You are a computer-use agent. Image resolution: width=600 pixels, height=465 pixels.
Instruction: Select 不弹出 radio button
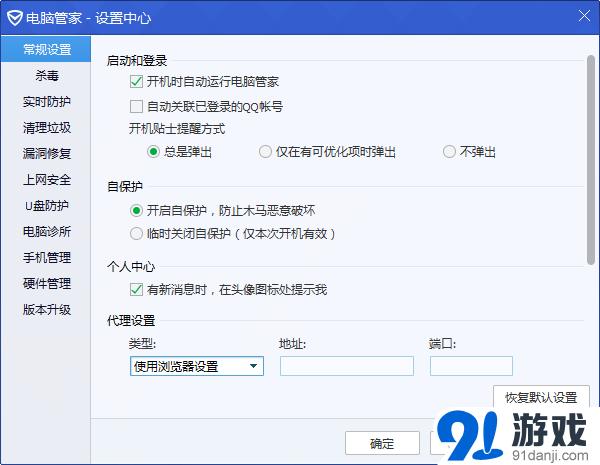pos(449,152)
